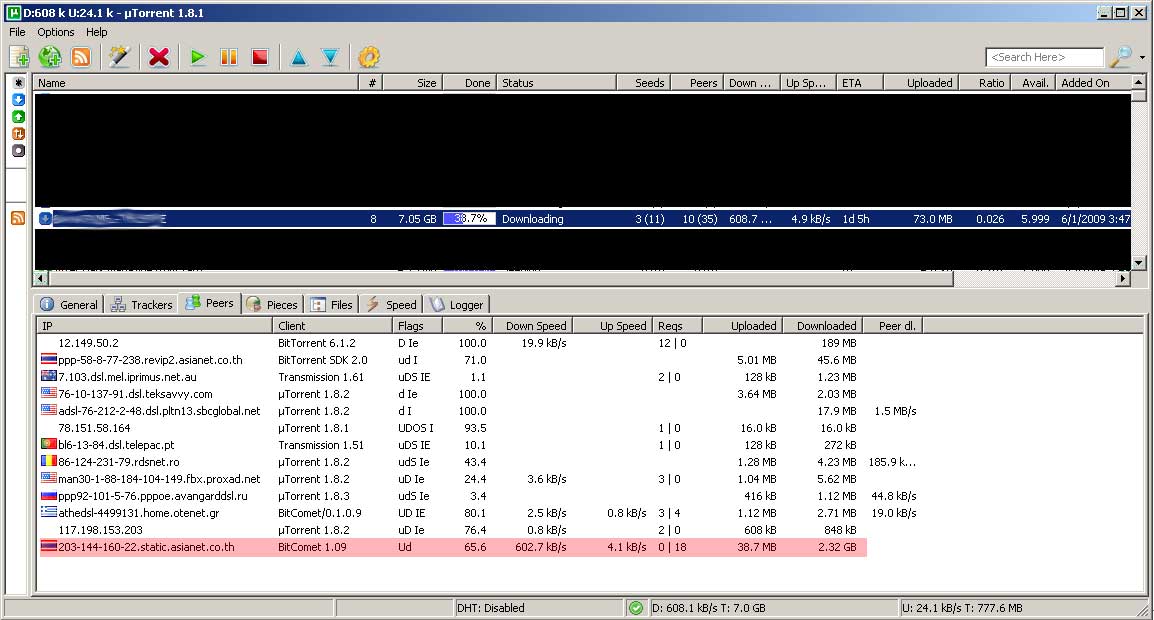Select the Completed category sidebar icon
The width and height of the screenshot is (1154, 620).
[18, 116]
